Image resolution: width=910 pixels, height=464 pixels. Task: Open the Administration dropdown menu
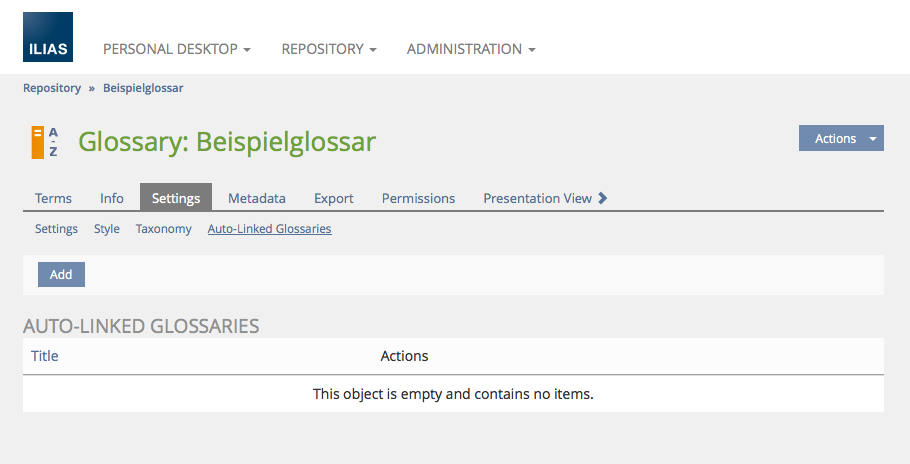tap(471, 49)
